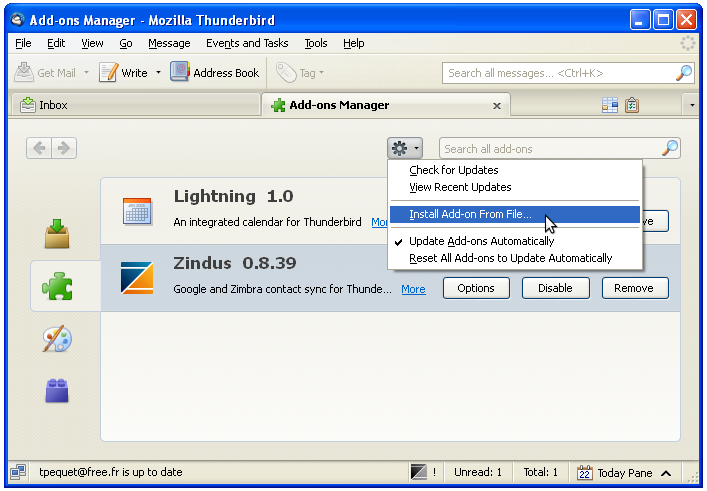
Task: Click the Zindus status bar icon
Action: [418, 473]
